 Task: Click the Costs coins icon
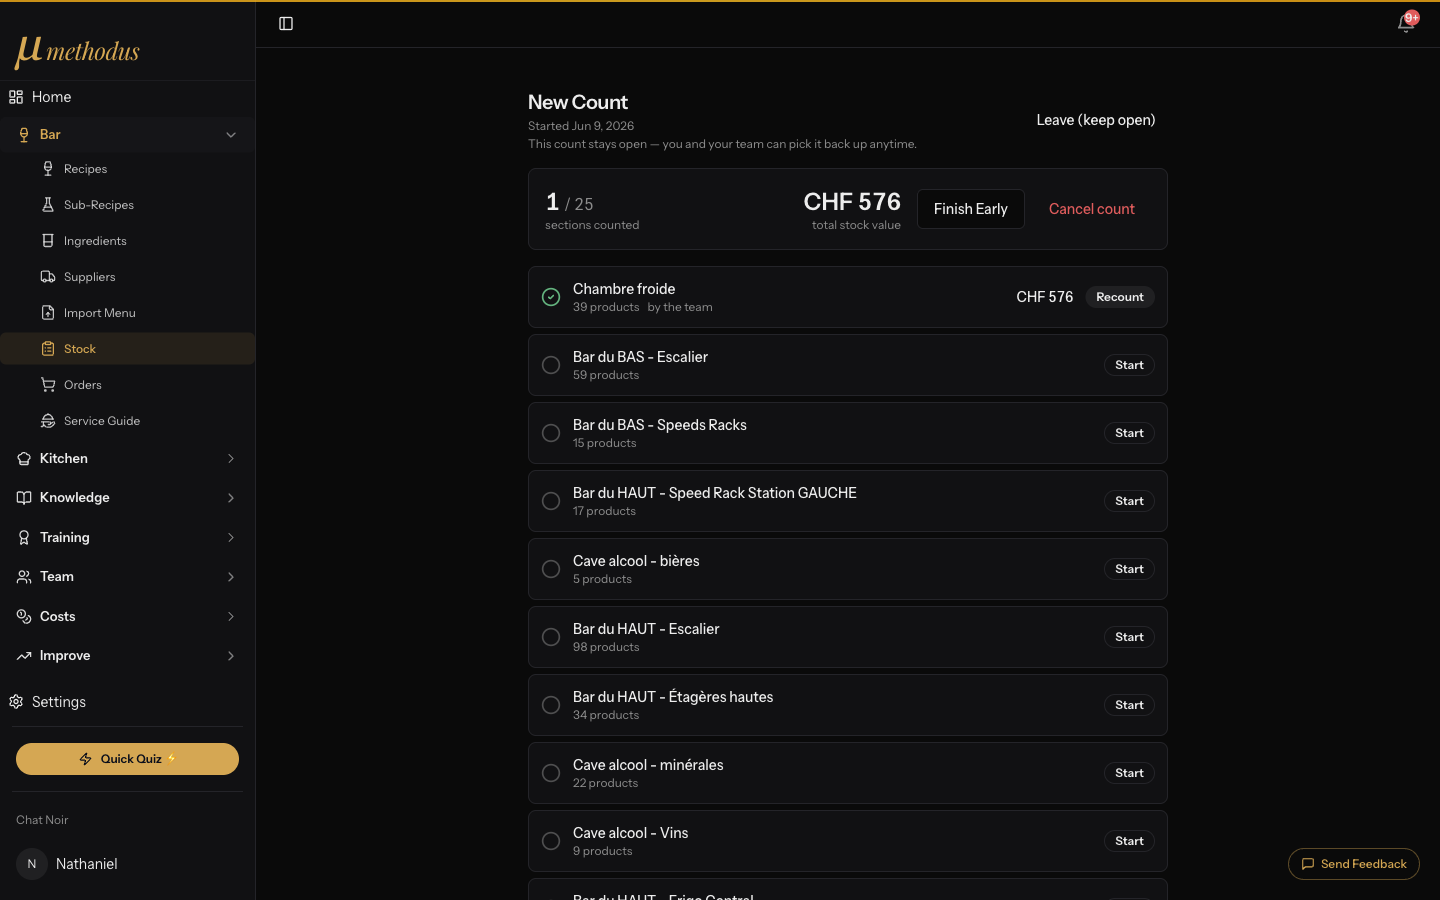[24, 616]
